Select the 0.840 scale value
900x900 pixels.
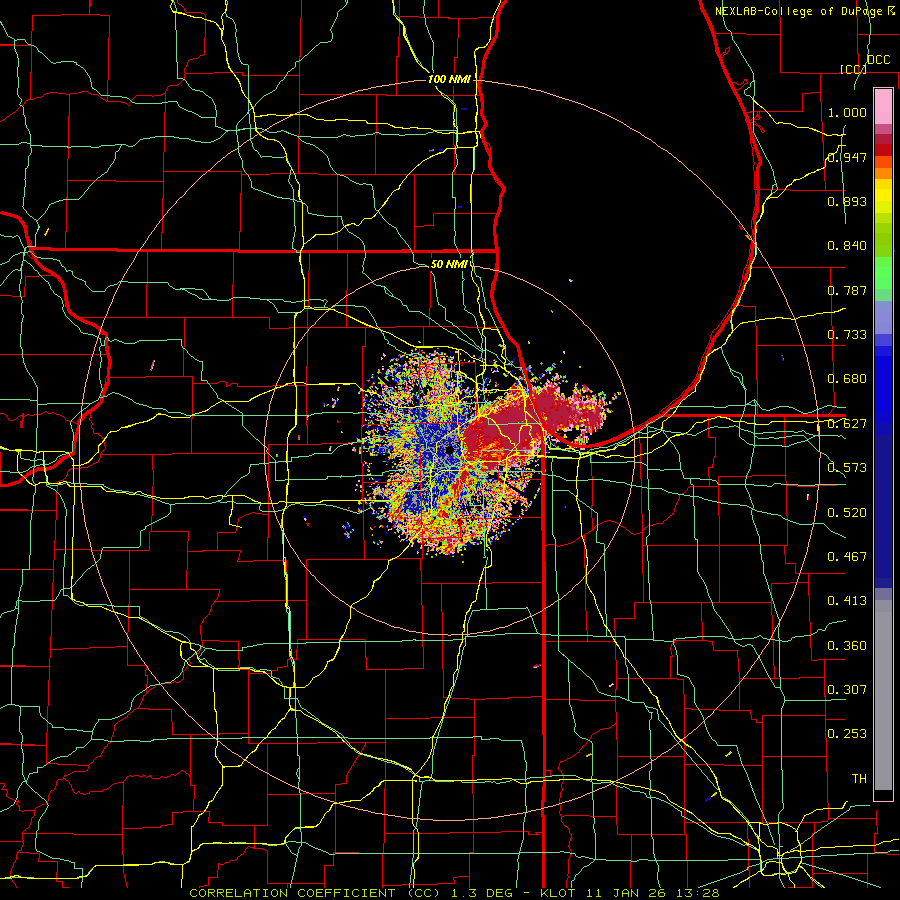tap(847, 246)
